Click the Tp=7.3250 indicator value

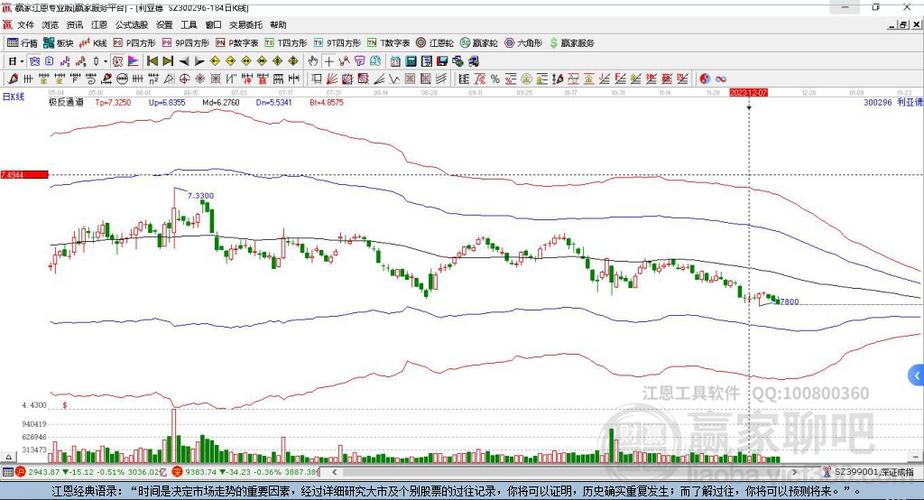click(113, 102)
